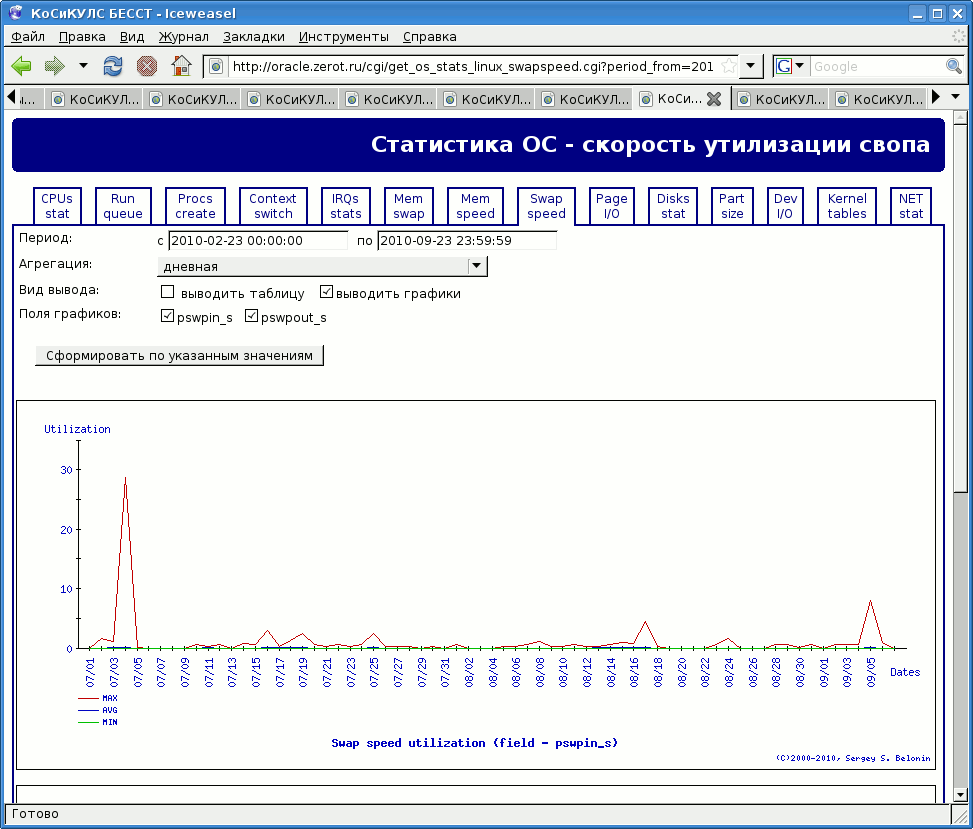Switch to the IRQs stats tab

click(346, 206)
